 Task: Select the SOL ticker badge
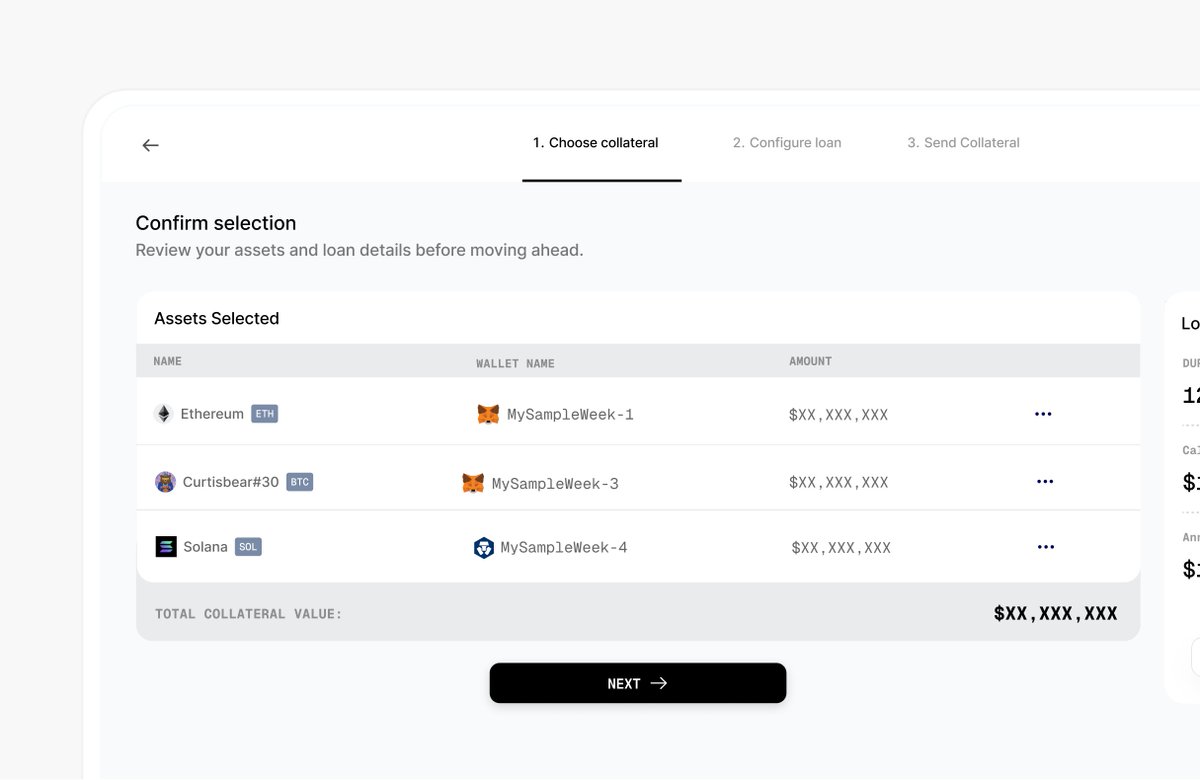pos(248,547)
